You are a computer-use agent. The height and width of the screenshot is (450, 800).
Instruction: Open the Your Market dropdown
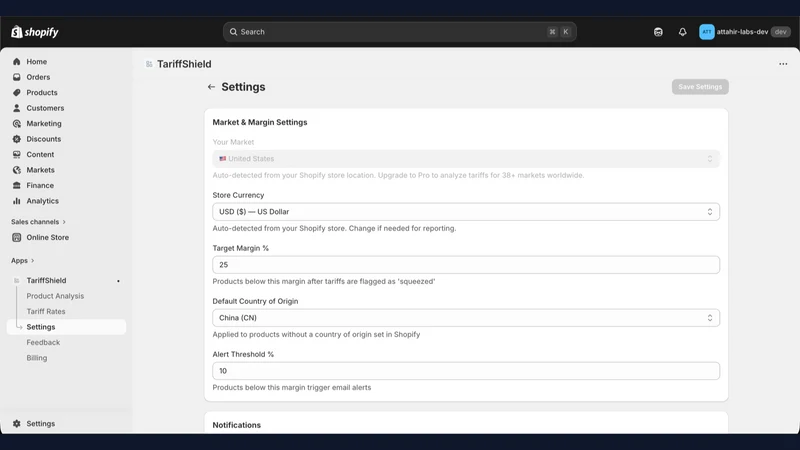466,159
